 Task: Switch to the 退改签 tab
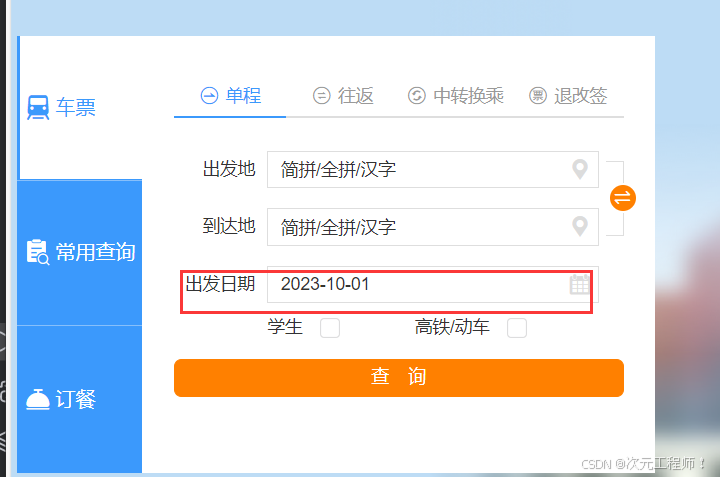[568, 96]
